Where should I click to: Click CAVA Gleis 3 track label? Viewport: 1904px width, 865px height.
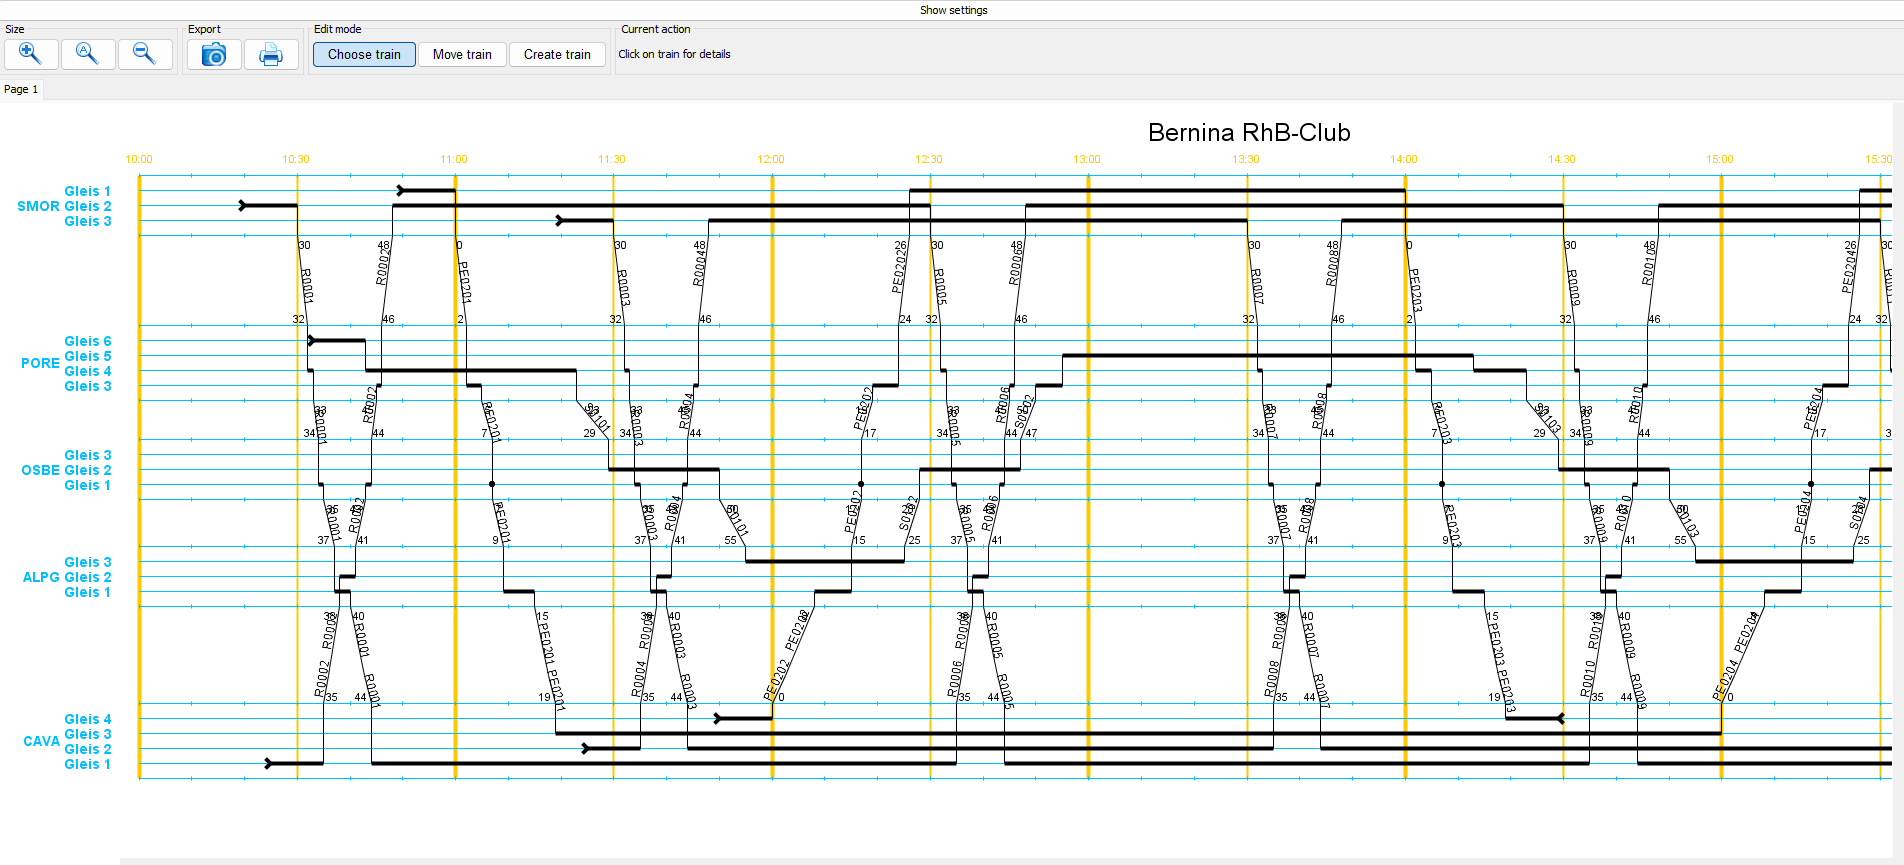[88, 734]
